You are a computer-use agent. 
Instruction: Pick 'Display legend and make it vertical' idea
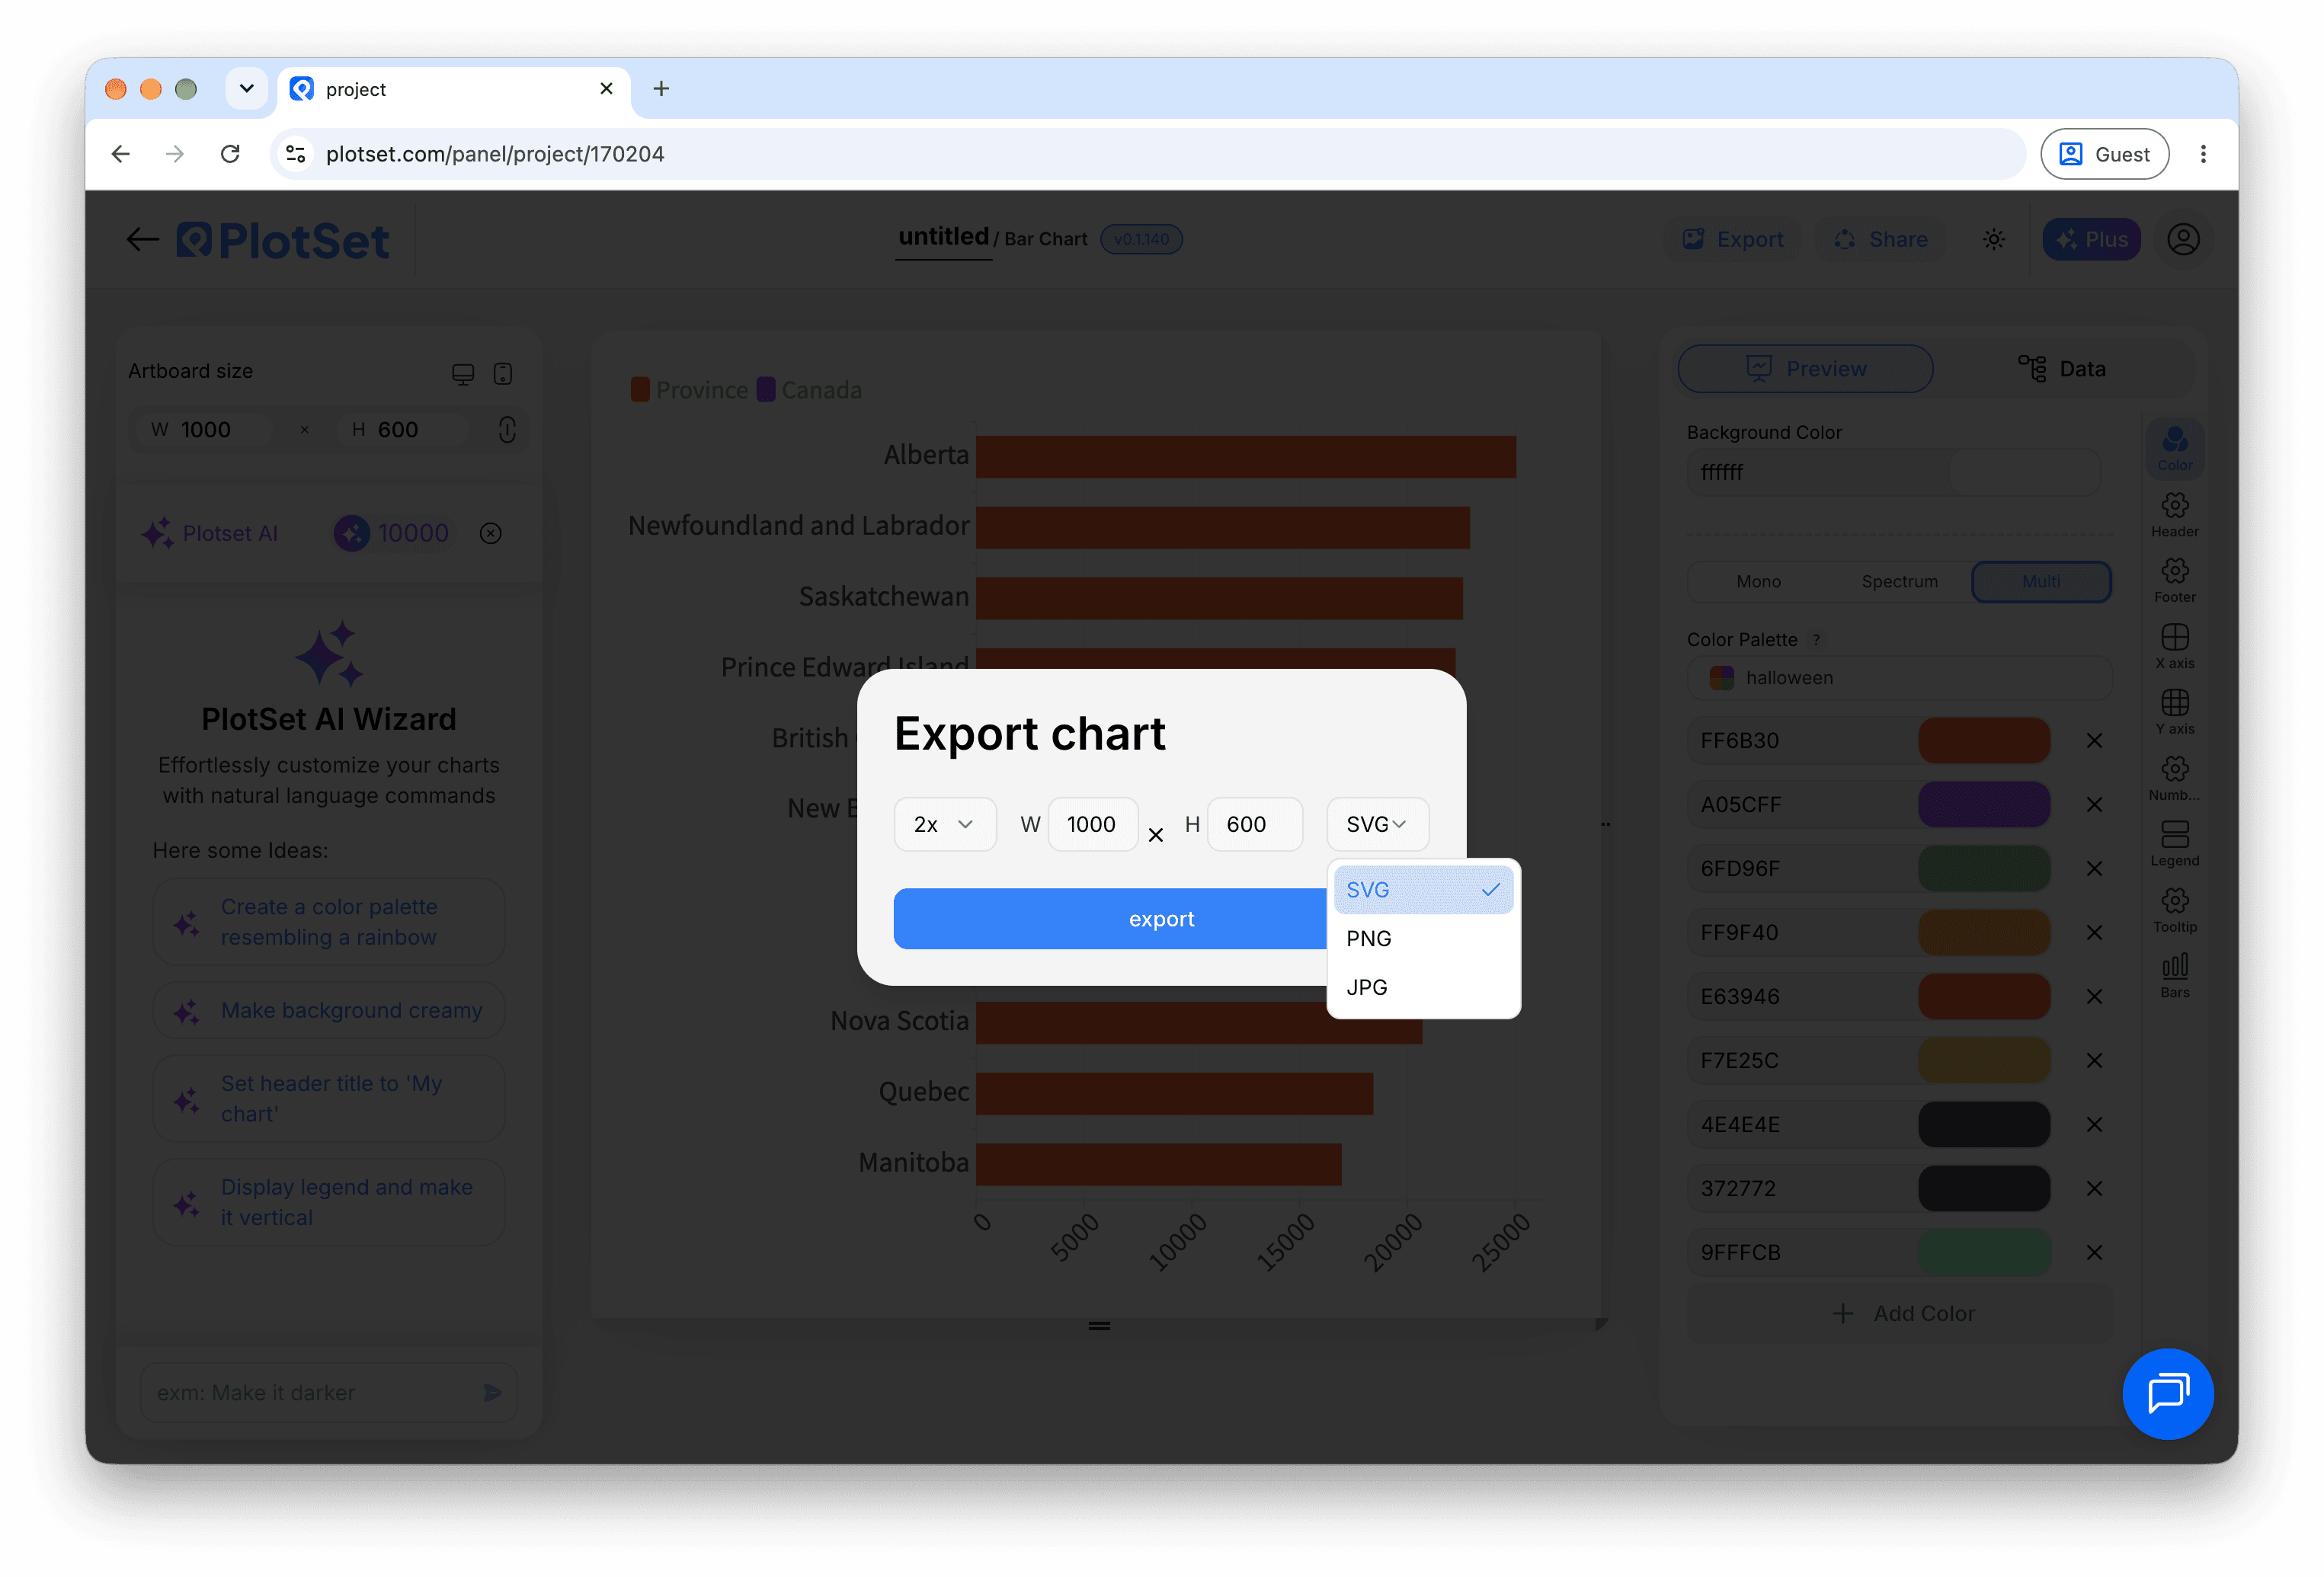328,1203
